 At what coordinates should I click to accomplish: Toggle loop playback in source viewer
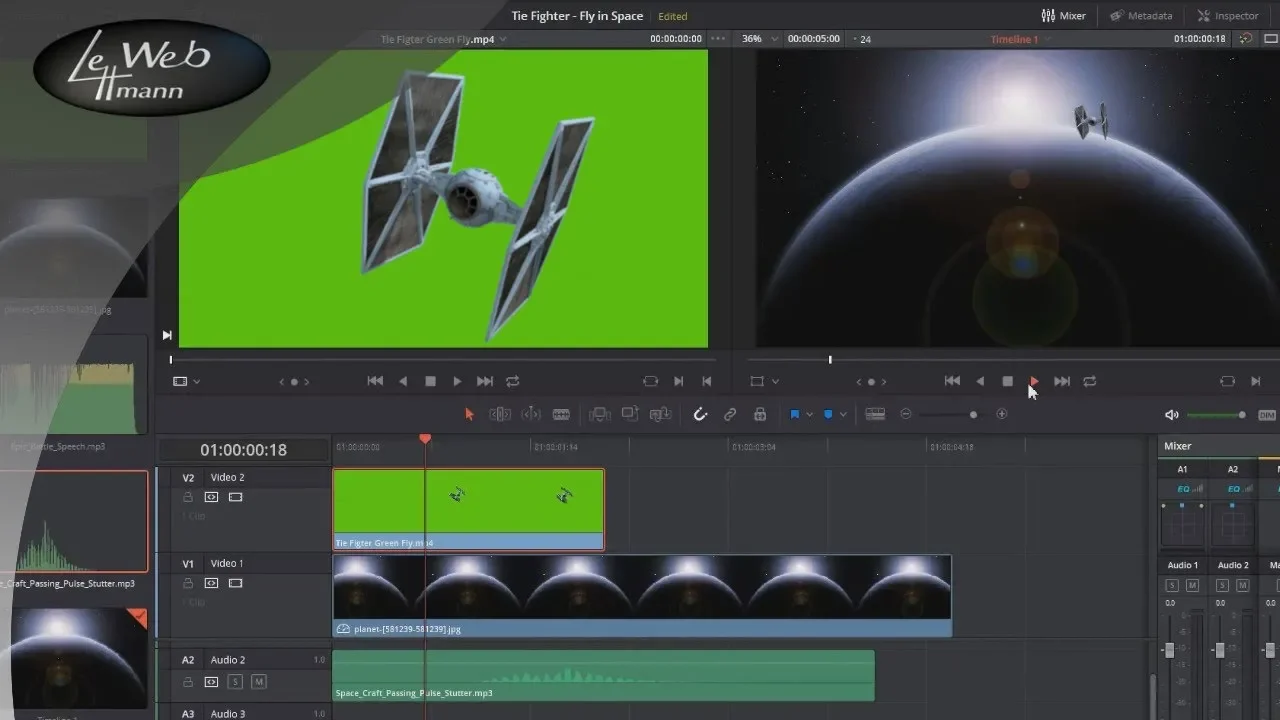pyautogui.click(x=513, y=381)
